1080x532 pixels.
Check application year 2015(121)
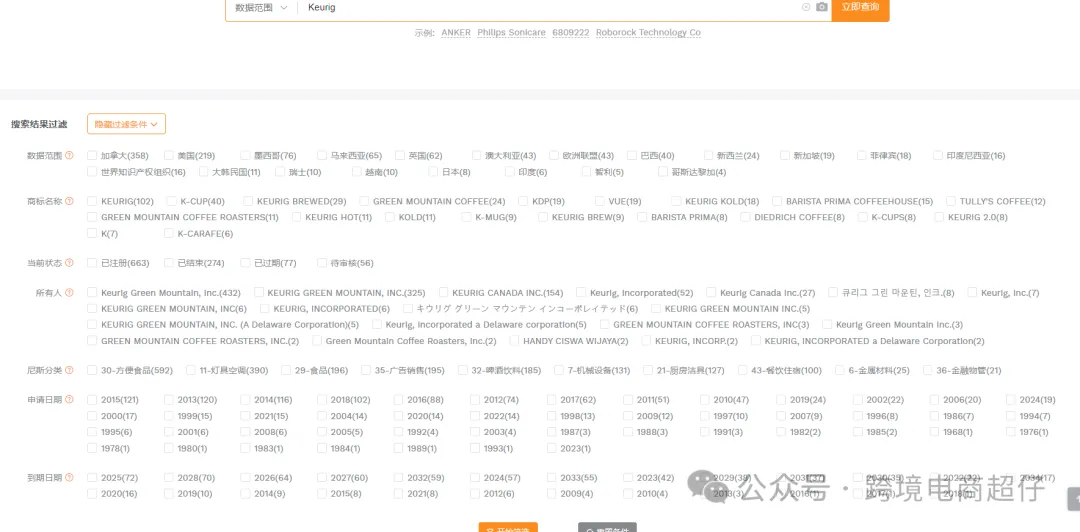[x=92, y=400]
